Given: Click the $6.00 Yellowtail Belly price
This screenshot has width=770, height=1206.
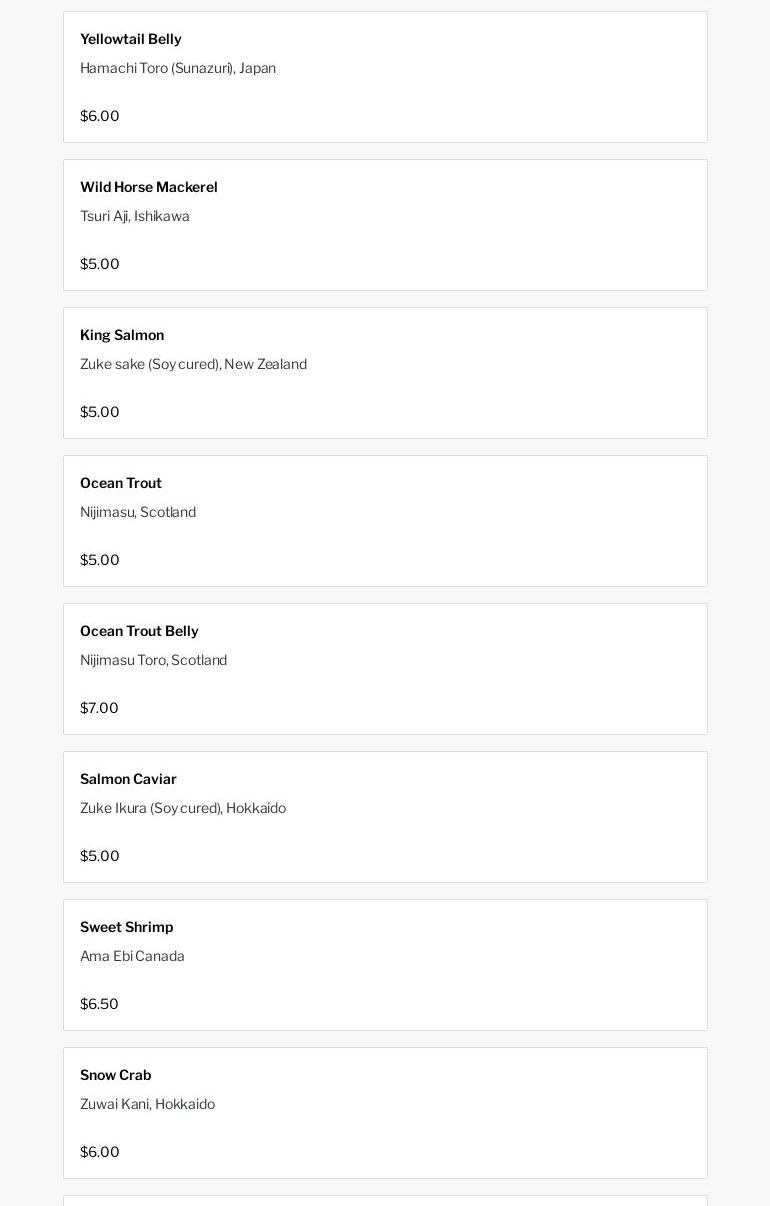Looking at the screenshot, I should click(x=100, y=116).
